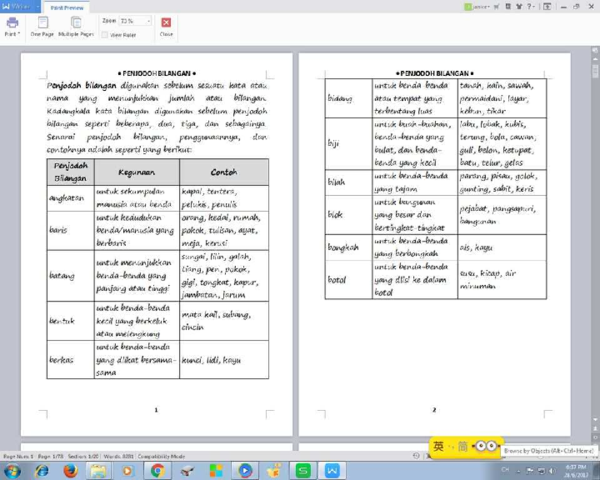Click the icon between cart and shirt
Viewport: 600px width, 480px height.
tap(508, 7)
